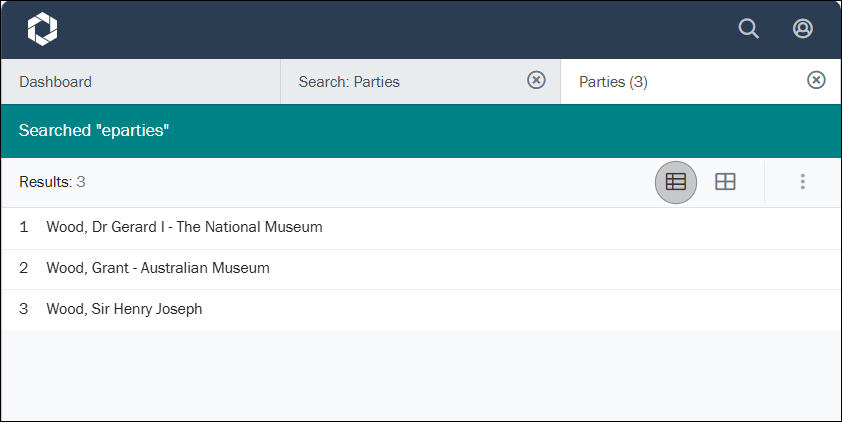The height and width of the screenshot is (422, 842).
Task: Click row number 1 in results
Action: pos(23,227)
